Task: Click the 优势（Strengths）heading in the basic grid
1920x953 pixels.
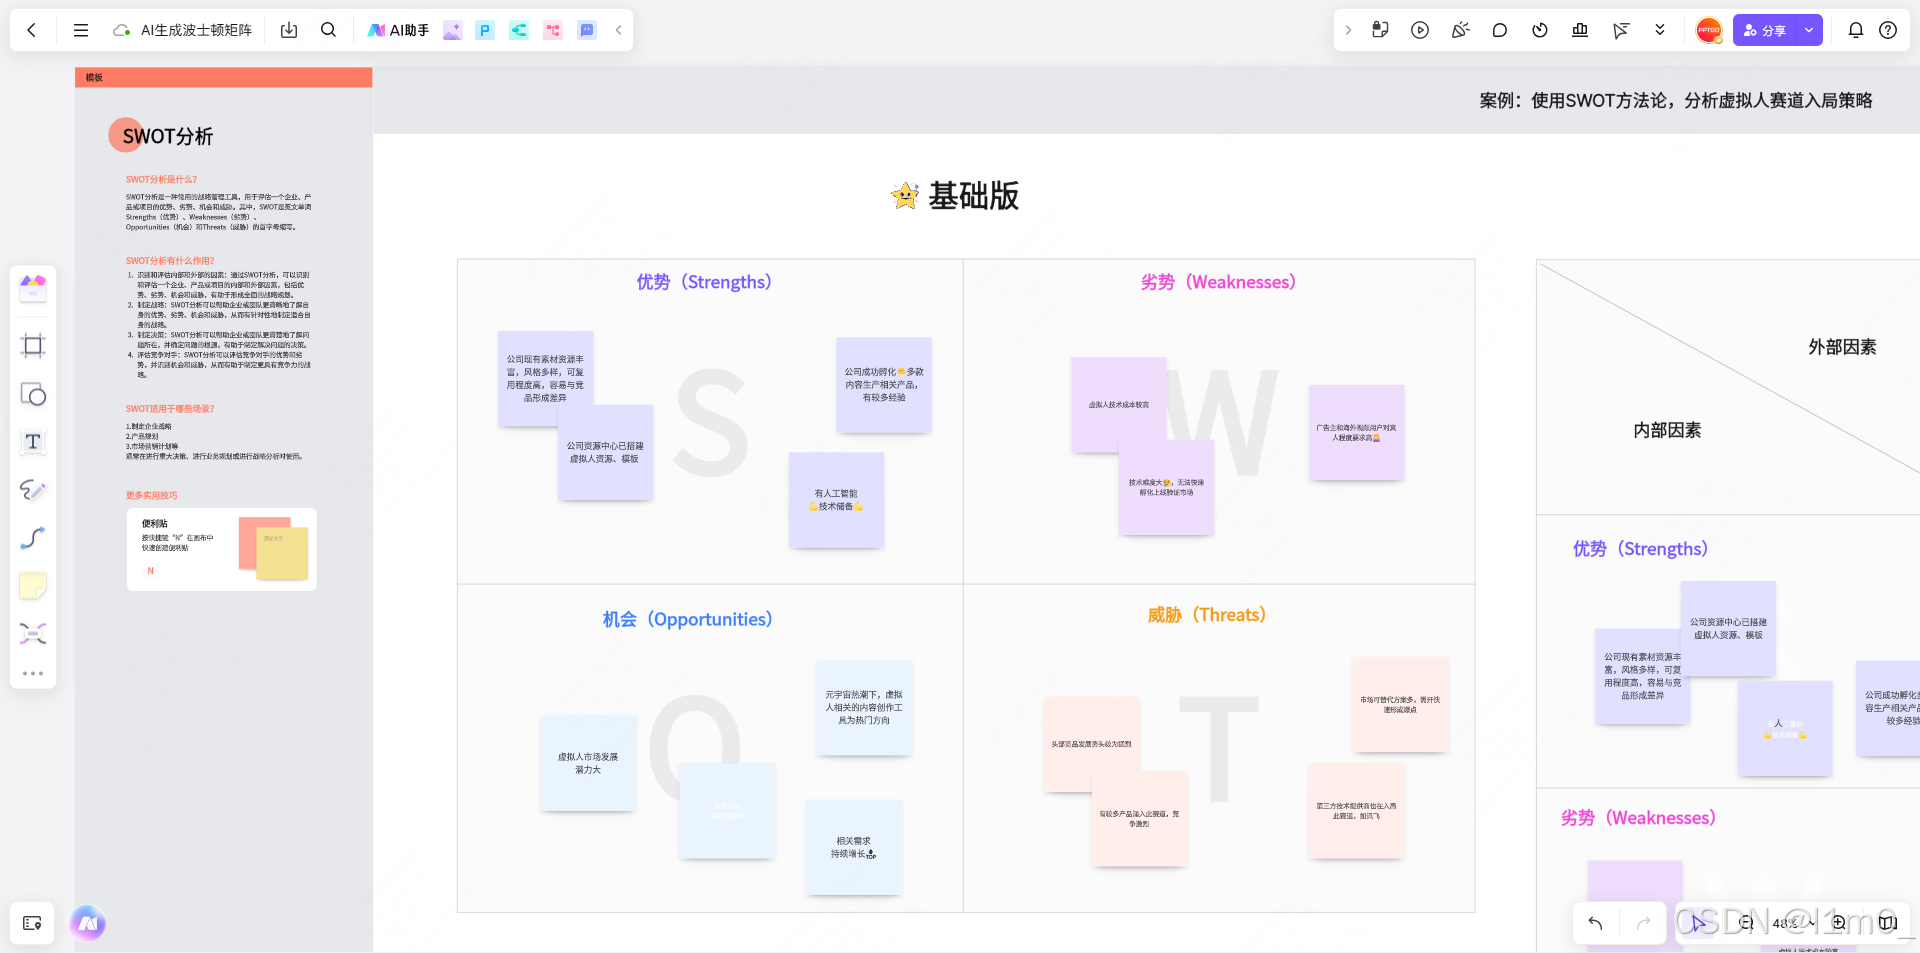Action: pyautogui.click(x=704, y=282)
